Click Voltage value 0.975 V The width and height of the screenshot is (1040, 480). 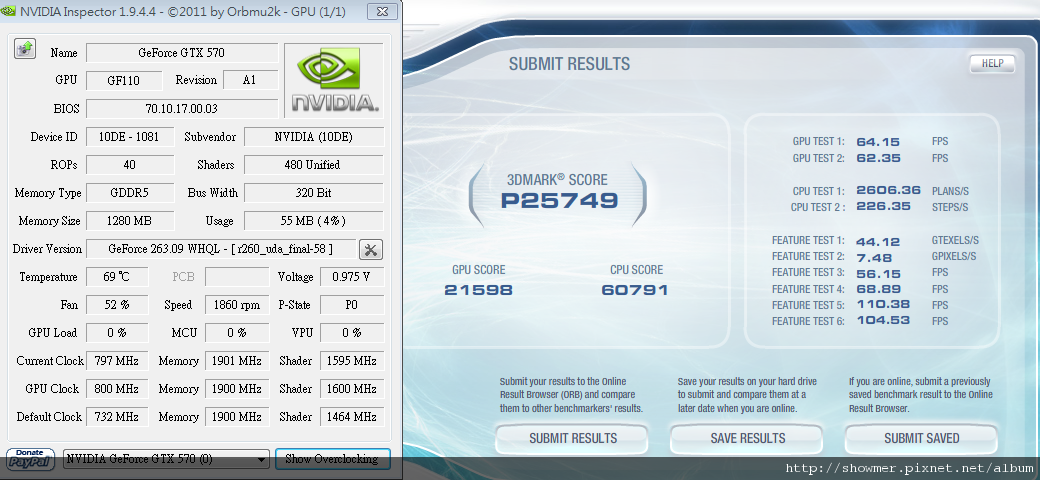tap(352, 277)
